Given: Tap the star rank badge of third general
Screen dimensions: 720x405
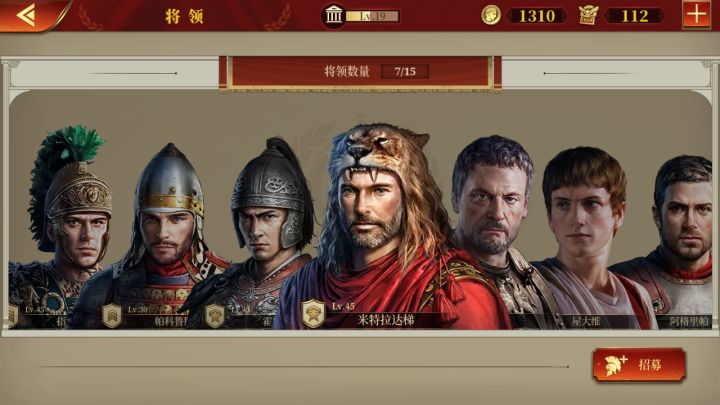Looking at the screenshot, I should point(215,316).
